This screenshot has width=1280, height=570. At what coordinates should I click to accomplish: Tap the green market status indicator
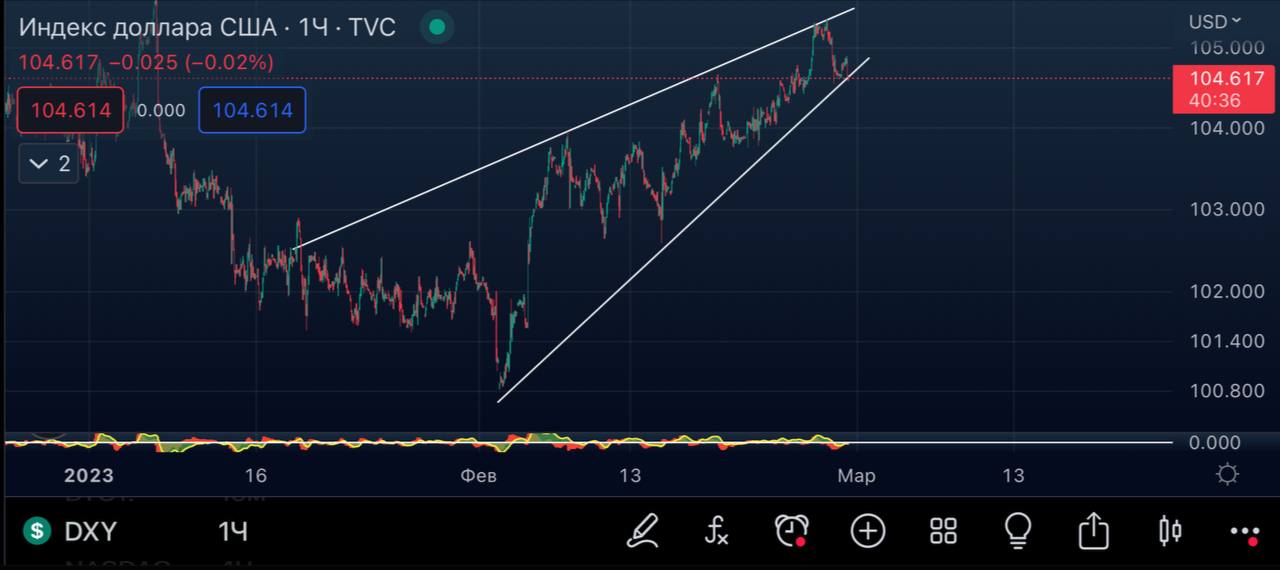tap(436, 27)
